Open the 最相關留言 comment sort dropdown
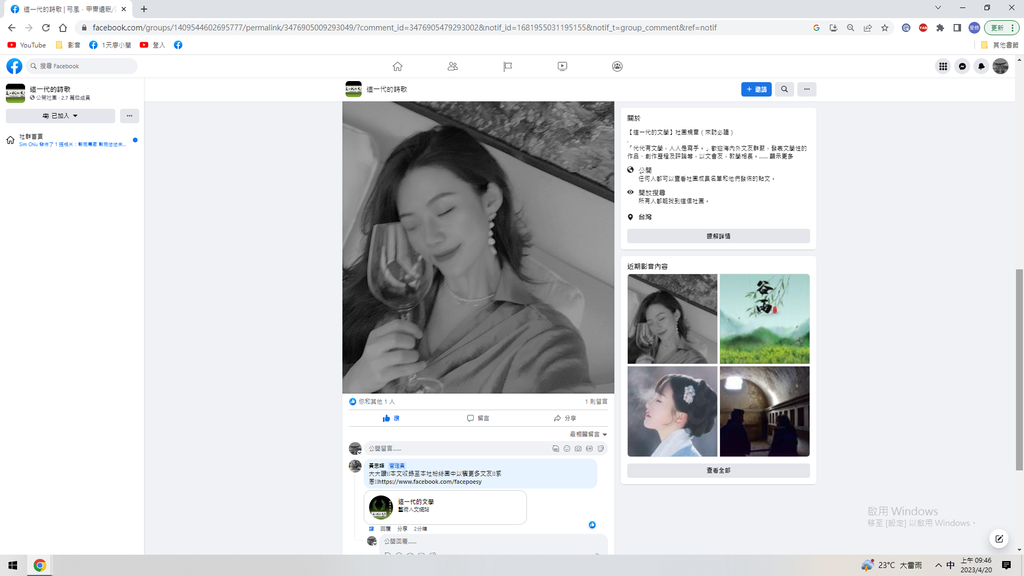The image size is (1024, 576). (588, 434)
